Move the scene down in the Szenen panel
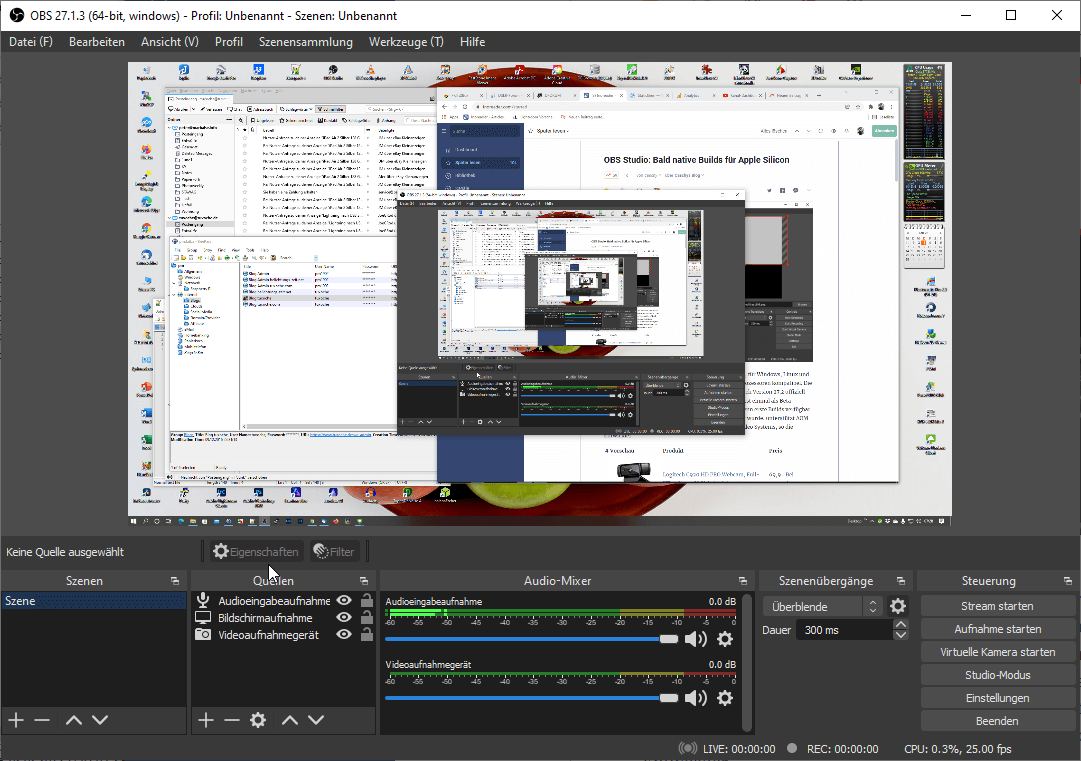This screenshot has width=1081, height=761. tap(100, 720)
